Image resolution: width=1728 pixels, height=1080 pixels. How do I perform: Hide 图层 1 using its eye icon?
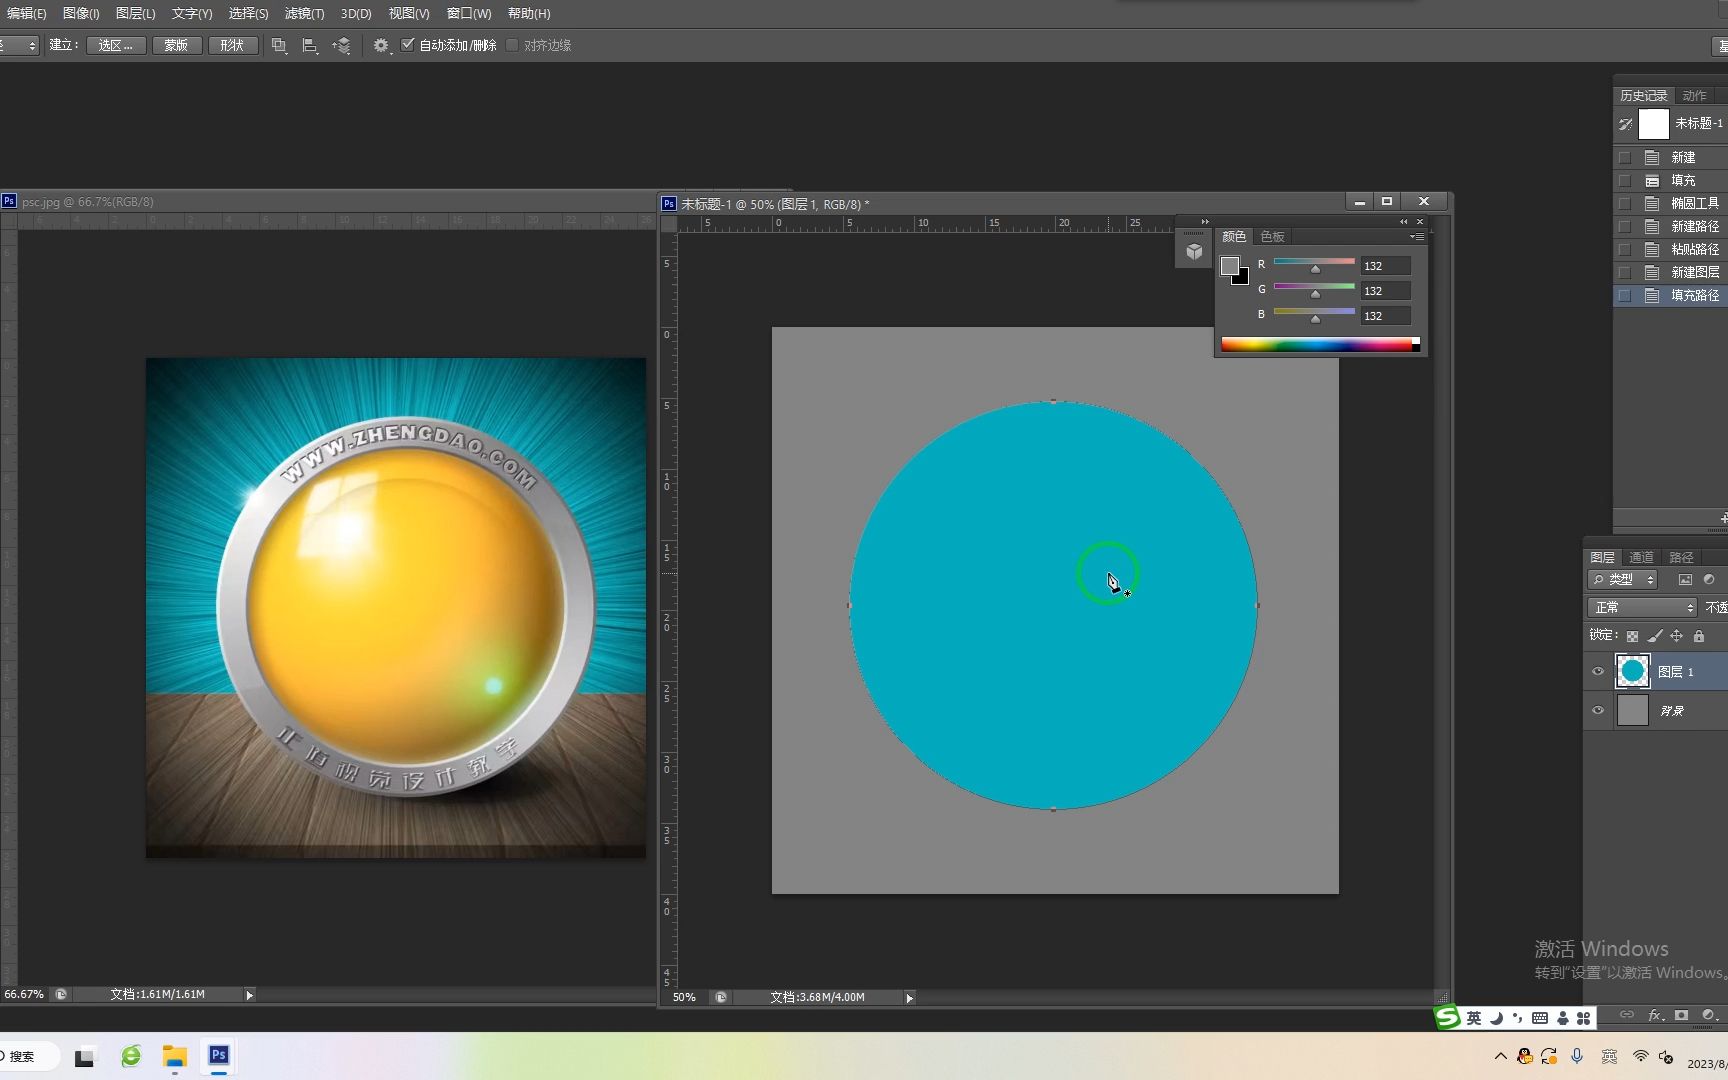click(x=1598, y=672)
